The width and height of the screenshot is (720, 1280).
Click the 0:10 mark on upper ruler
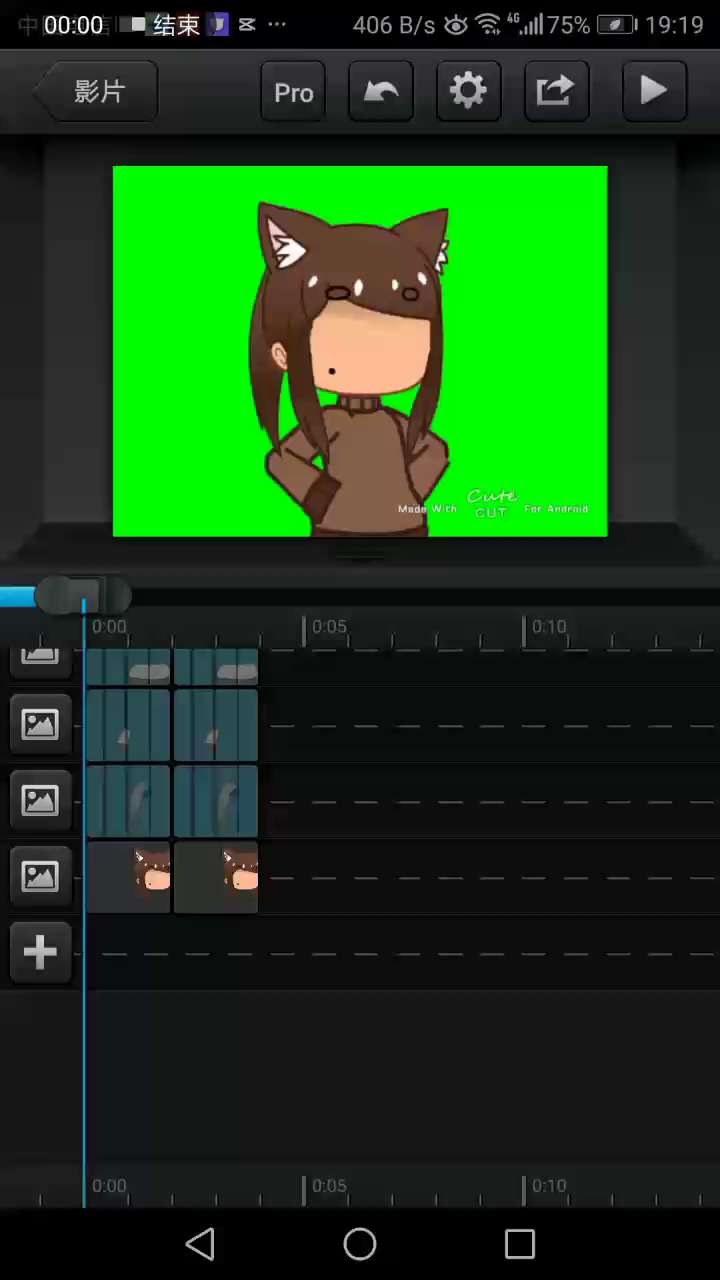tap(549, 627)
